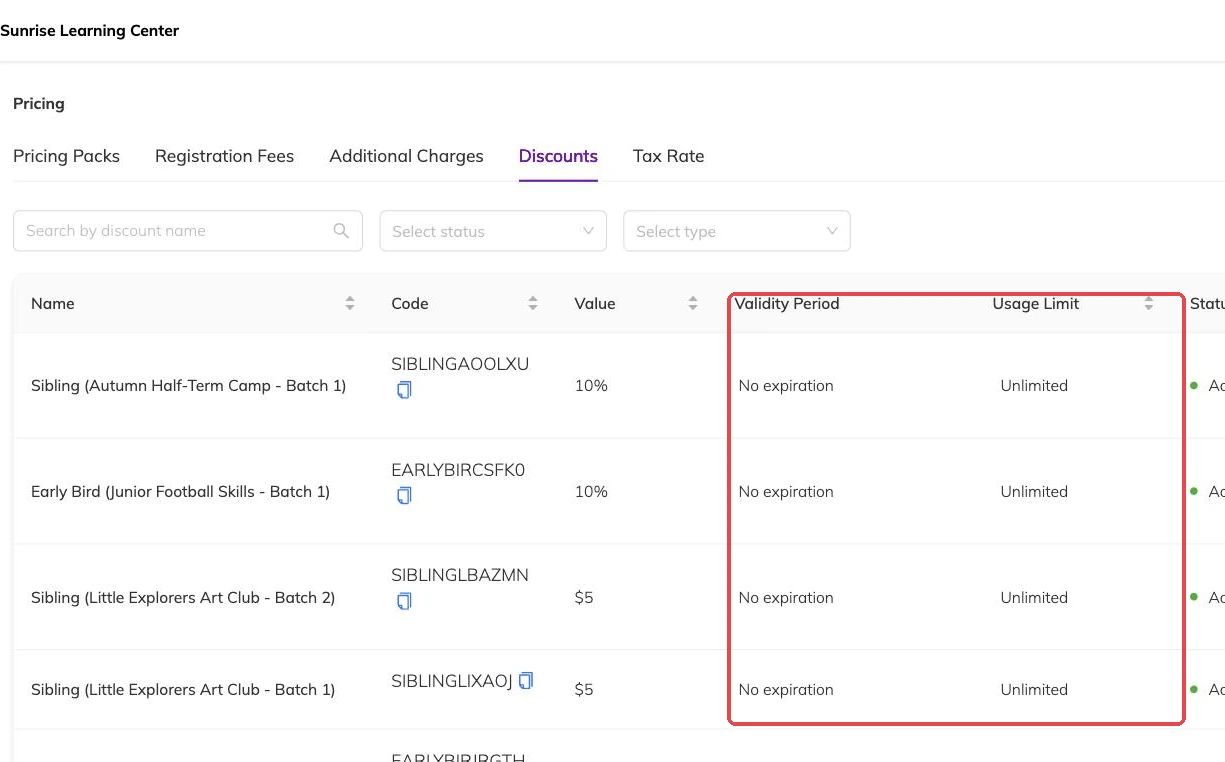Switch to the Registration Fees tab
This screenshot has width=1225, height=762.
[225, 156]
